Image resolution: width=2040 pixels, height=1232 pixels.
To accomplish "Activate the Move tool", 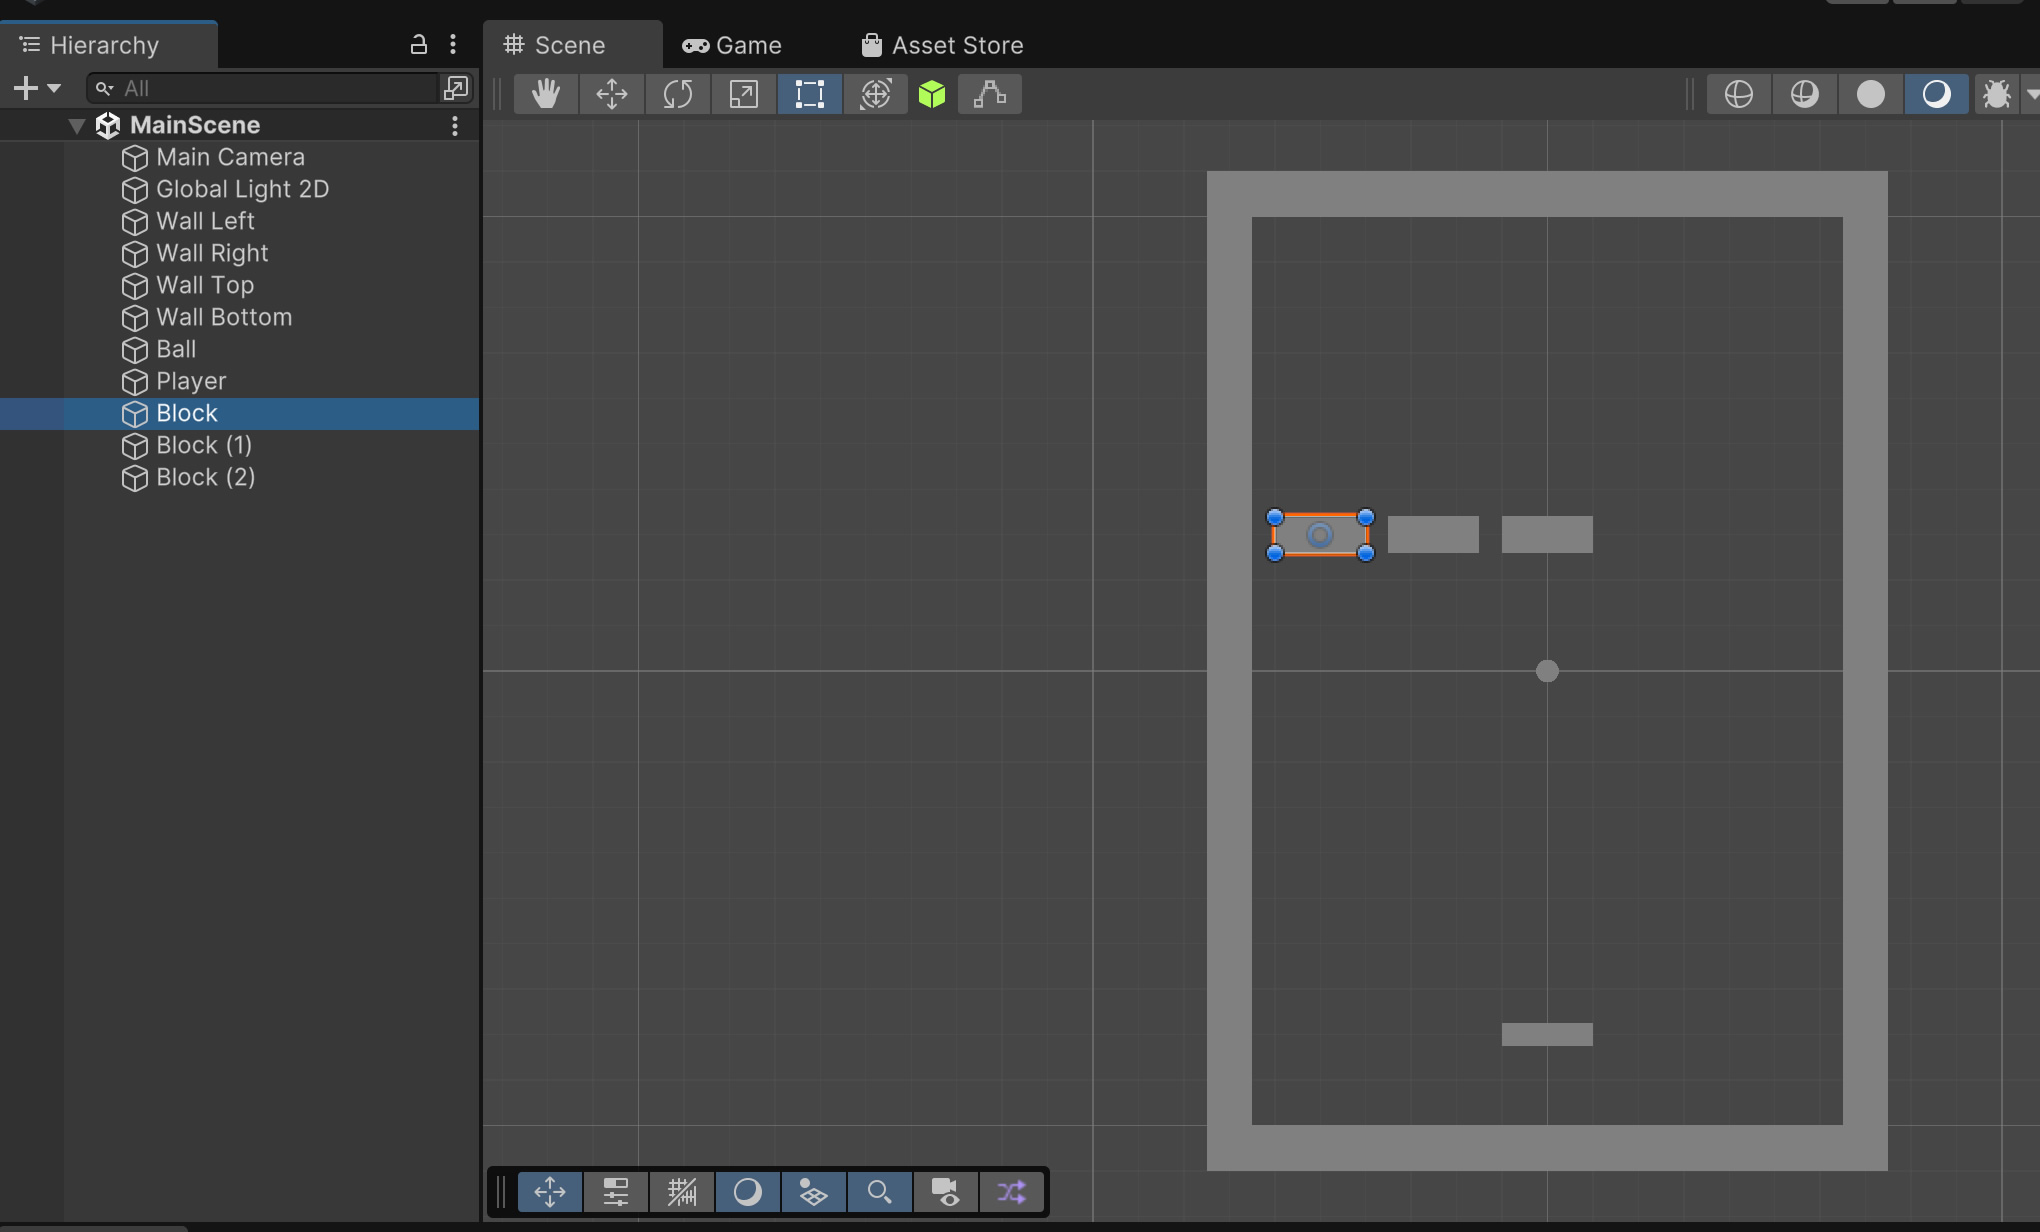I will click(611, 93).
